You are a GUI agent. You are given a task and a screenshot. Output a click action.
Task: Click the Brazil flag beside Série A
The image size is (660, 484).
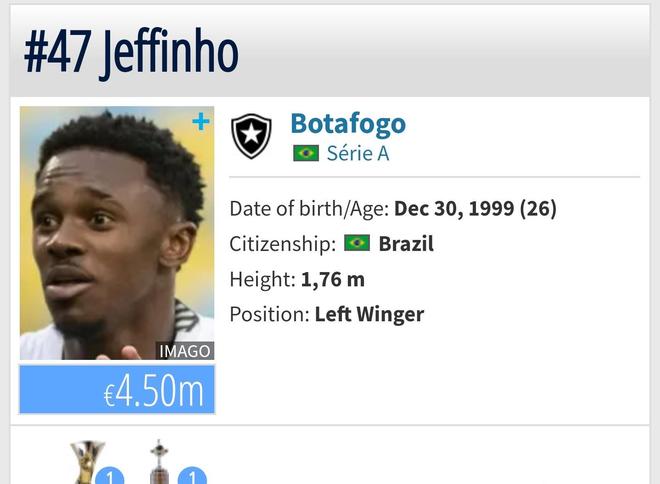tap(306, 153)
